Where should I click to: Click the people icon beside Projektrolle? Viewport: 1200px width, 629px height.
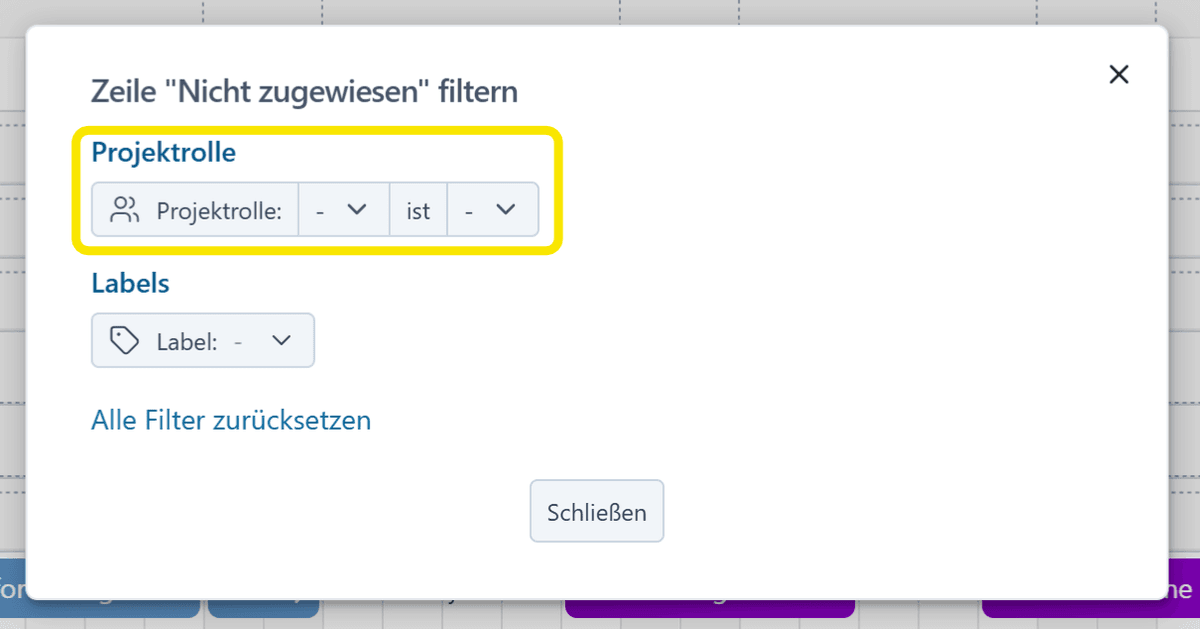pyautogui.click(x=125, y=210)
